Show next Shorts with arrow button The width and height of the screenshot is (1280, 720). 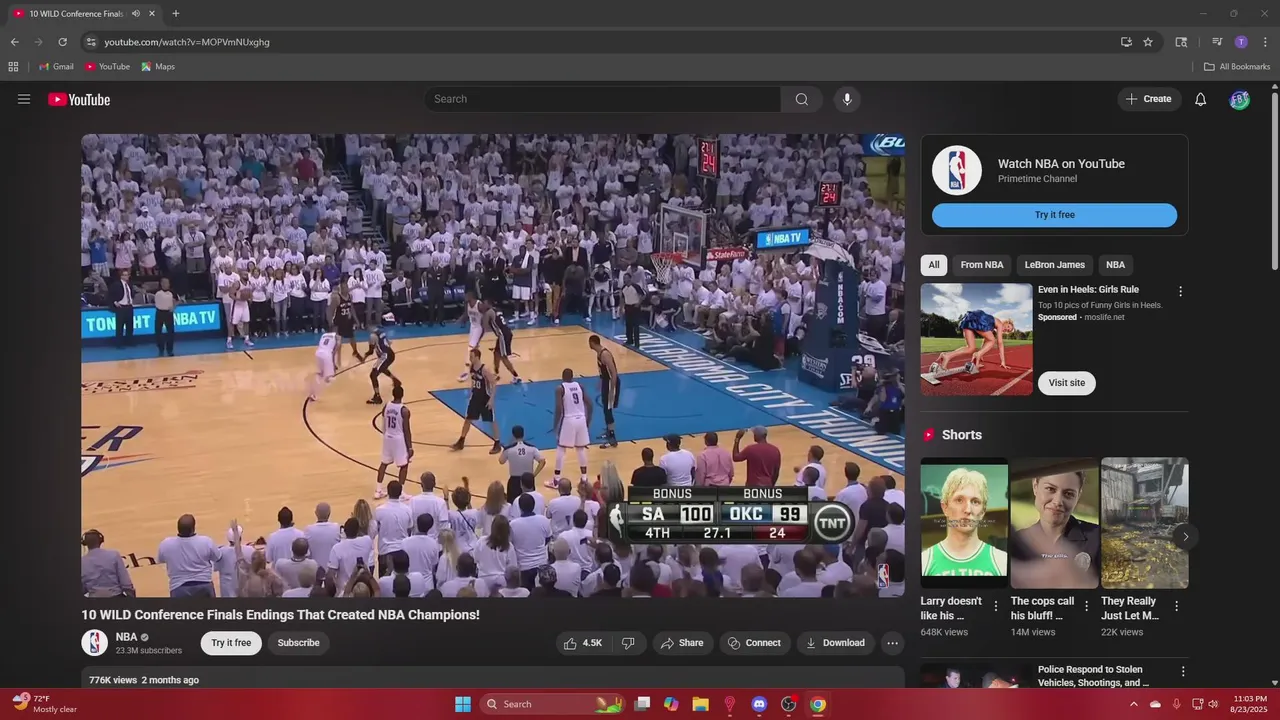1185,537
